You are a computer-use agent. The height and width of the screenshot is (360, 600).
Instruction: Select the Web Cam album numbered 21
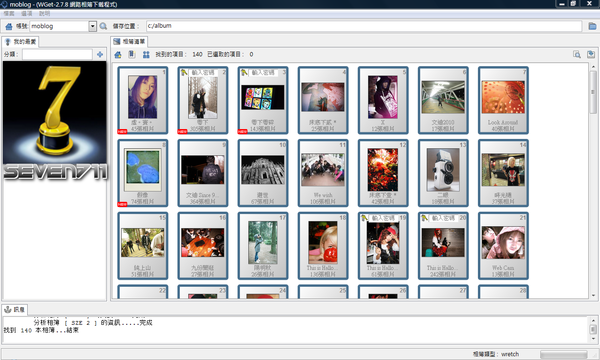pyautogui.click(x=503, y=246)
